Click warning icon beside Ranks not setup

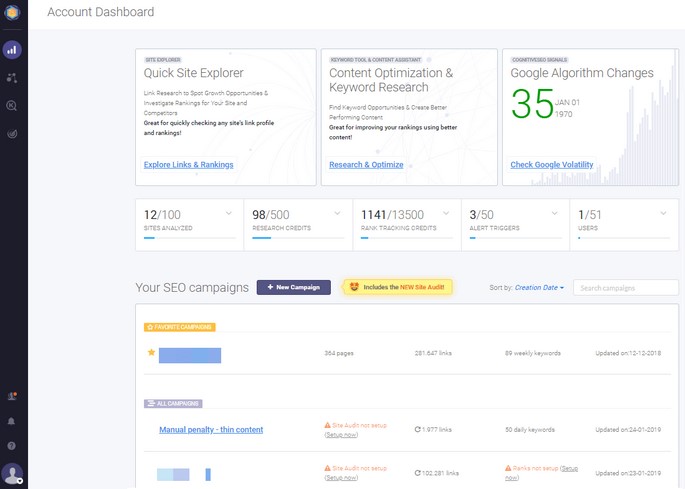508,468
